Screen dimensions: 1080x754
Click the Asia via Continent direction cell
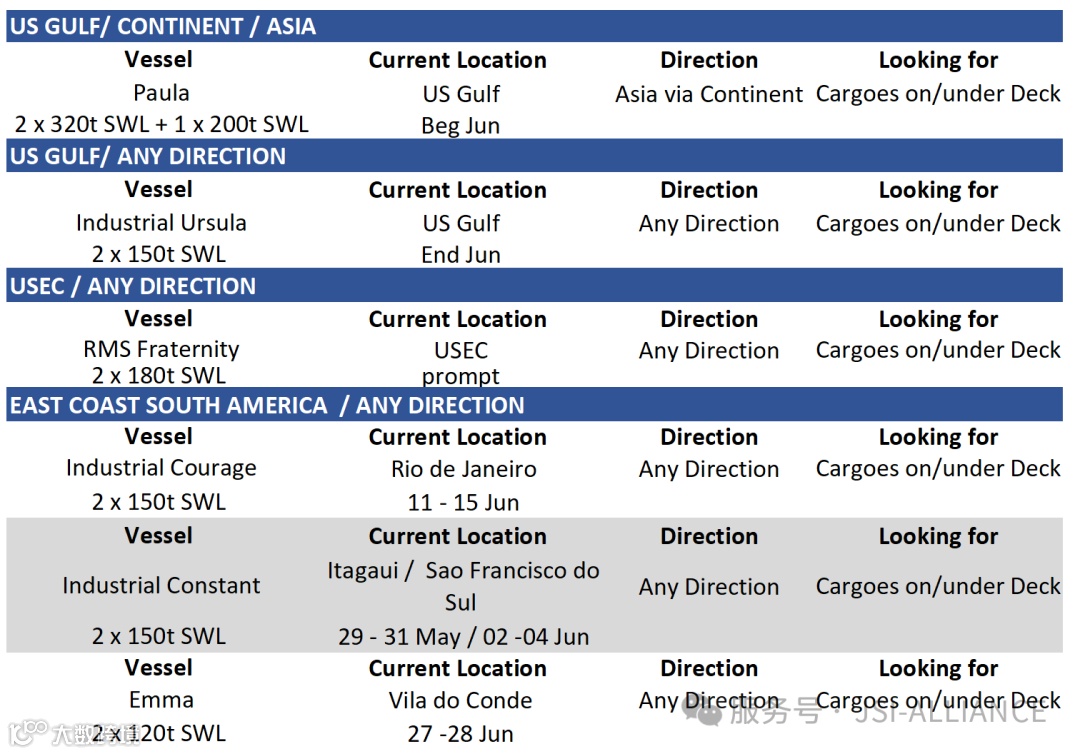coord(709,94)
